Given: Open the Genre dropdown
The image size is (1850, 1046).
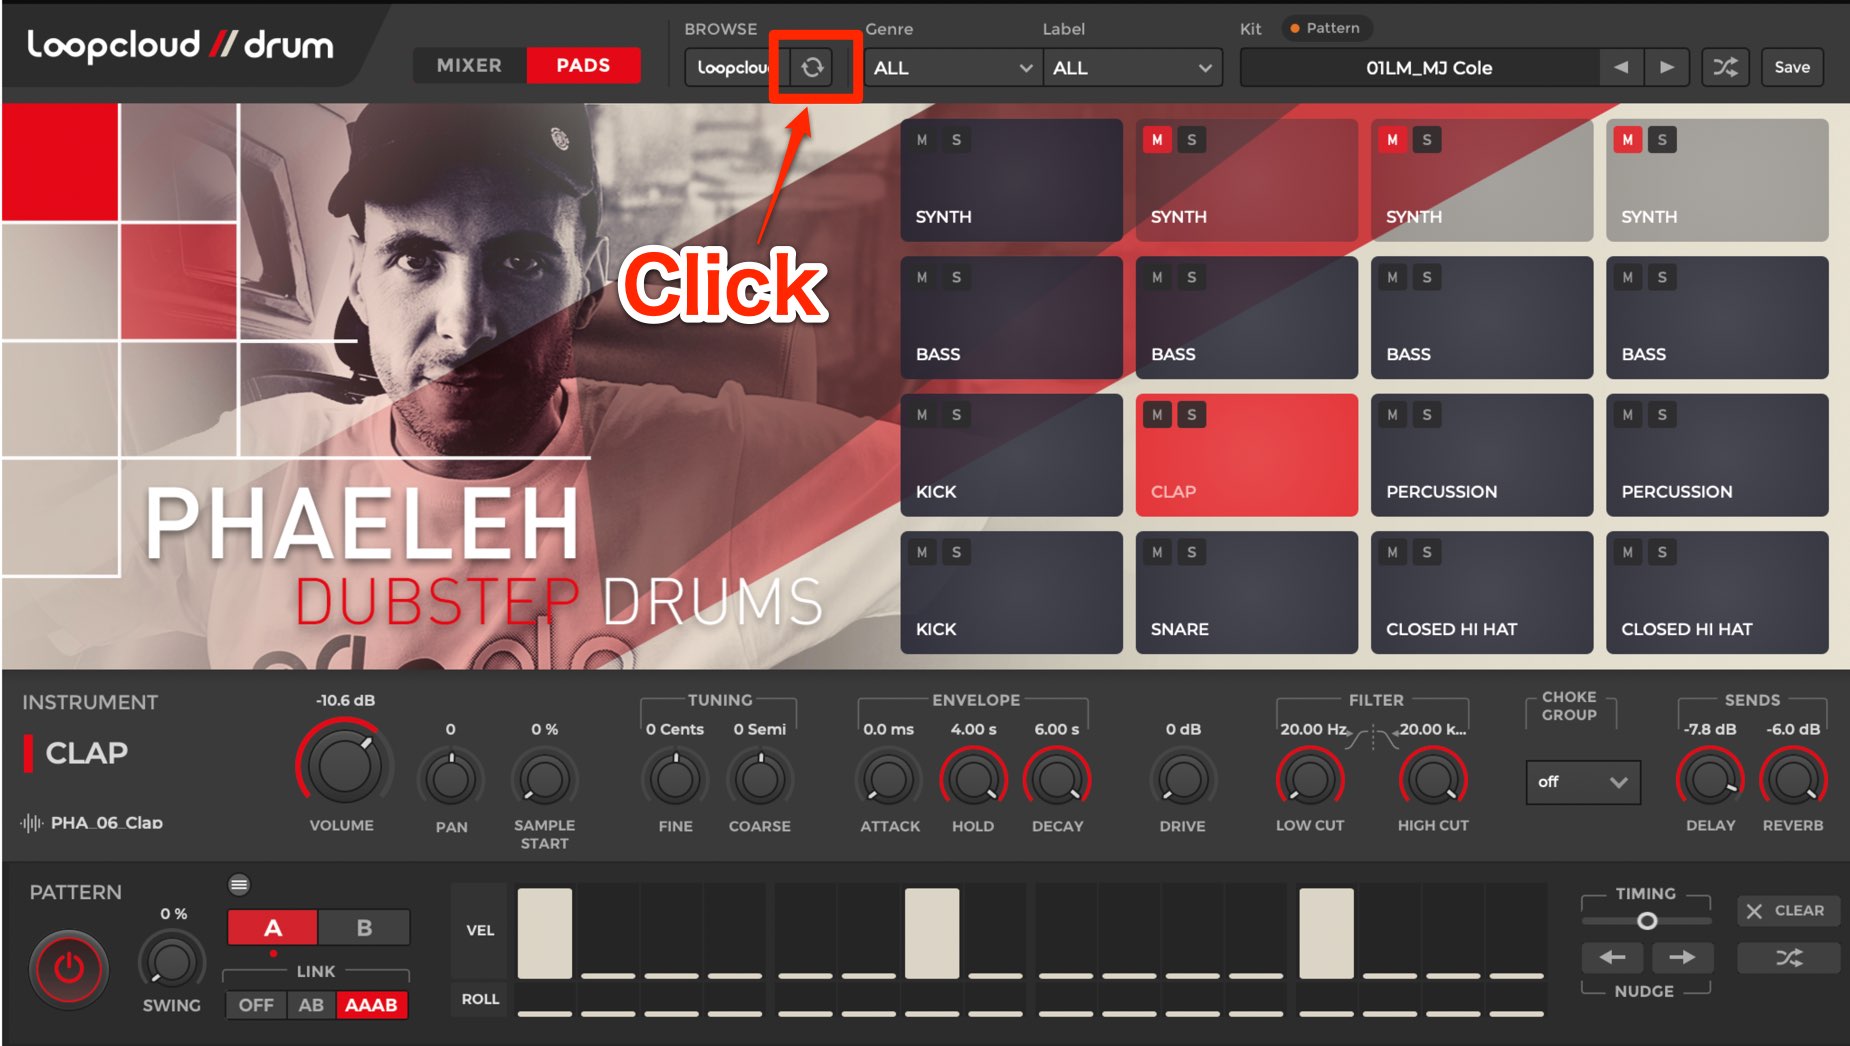Looking at the screenshot, I should (x=951, y=67).
